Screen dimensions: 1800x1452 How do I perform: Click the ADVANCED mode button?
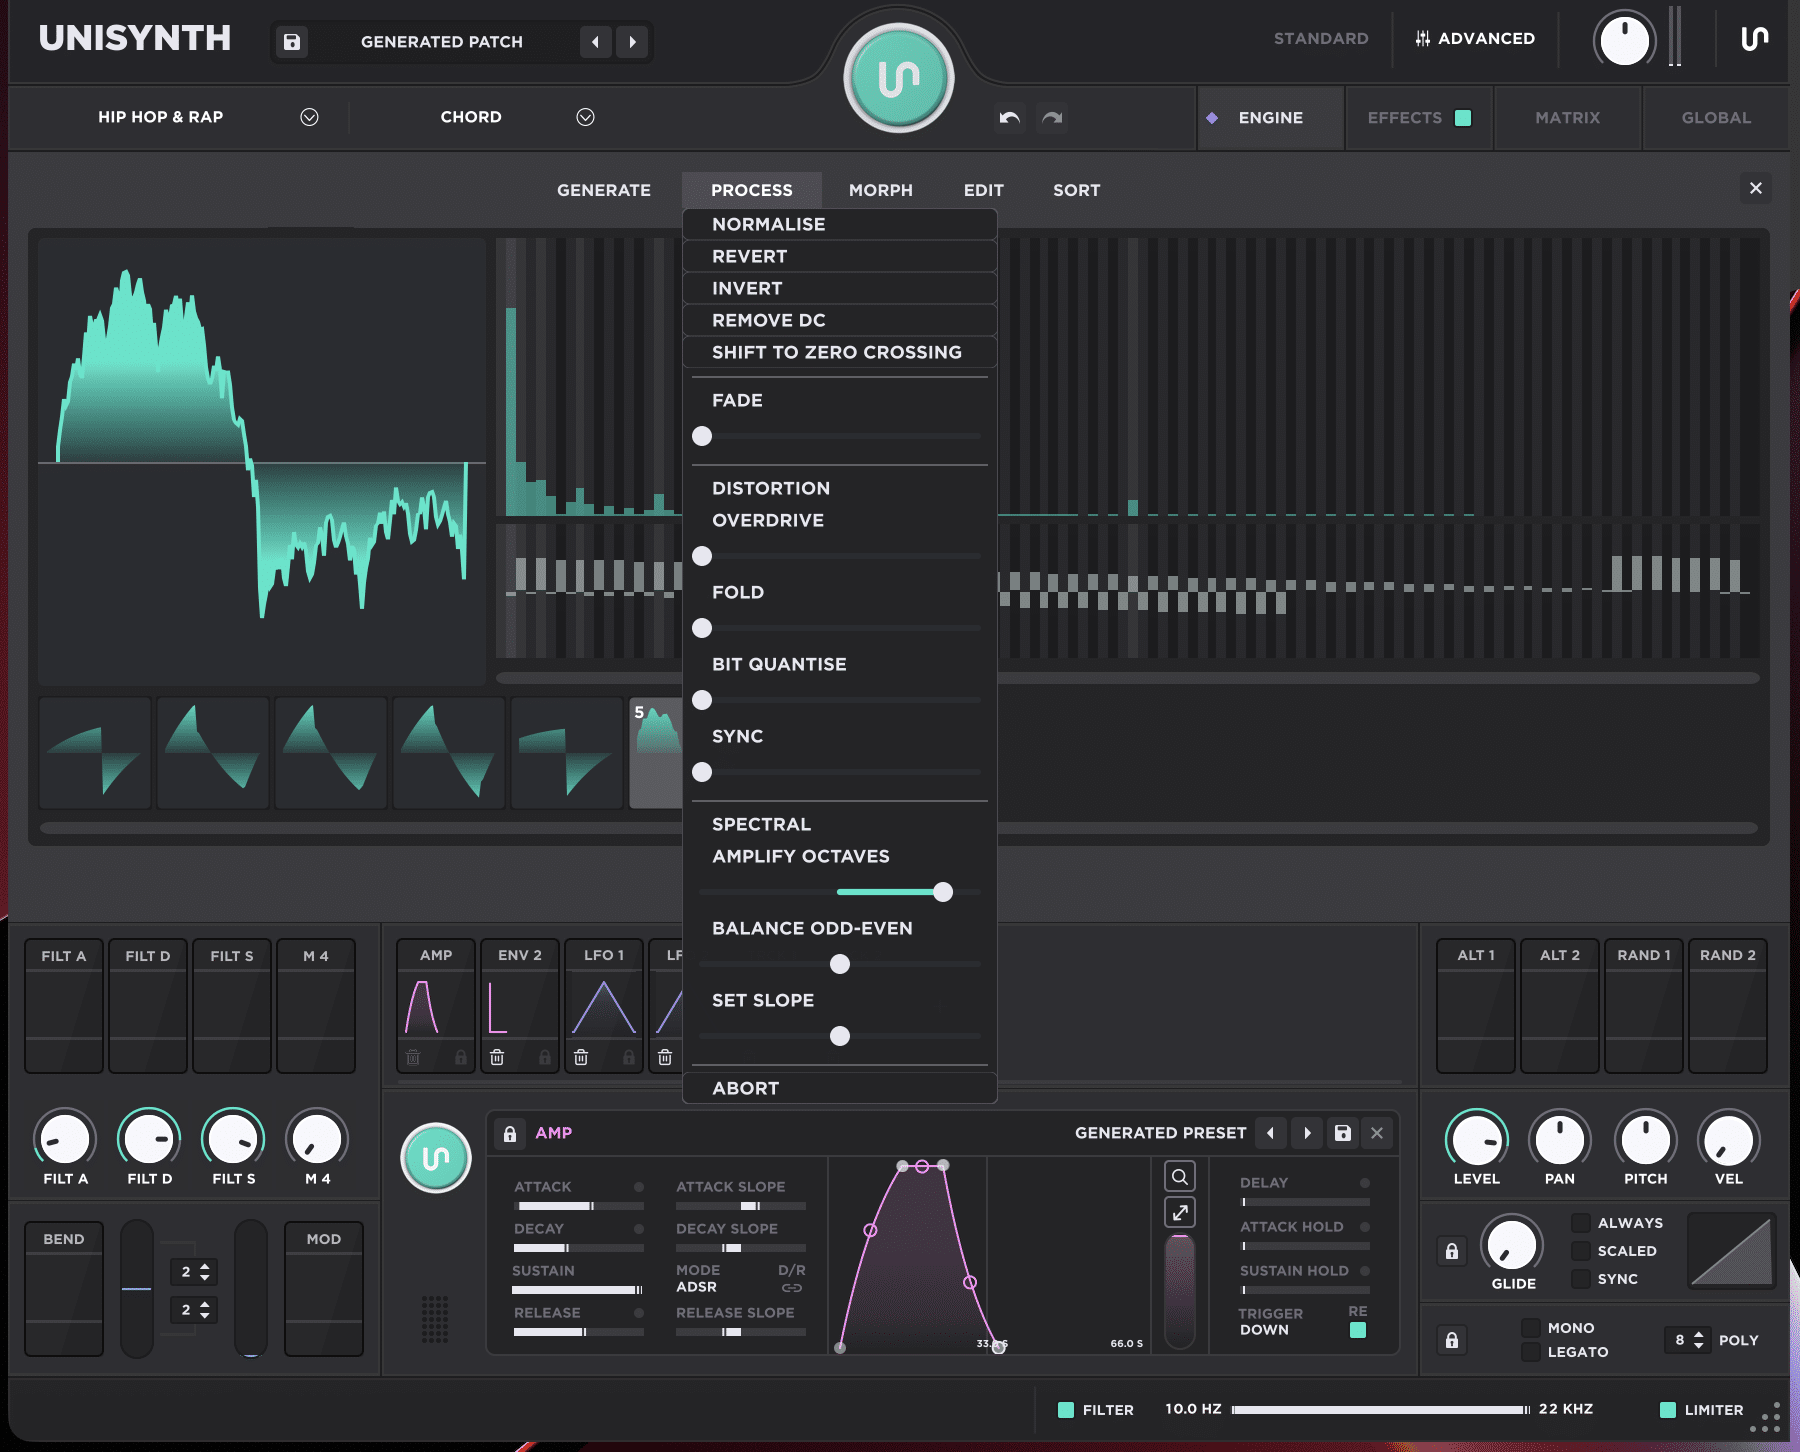click(x=1475, y=38)
